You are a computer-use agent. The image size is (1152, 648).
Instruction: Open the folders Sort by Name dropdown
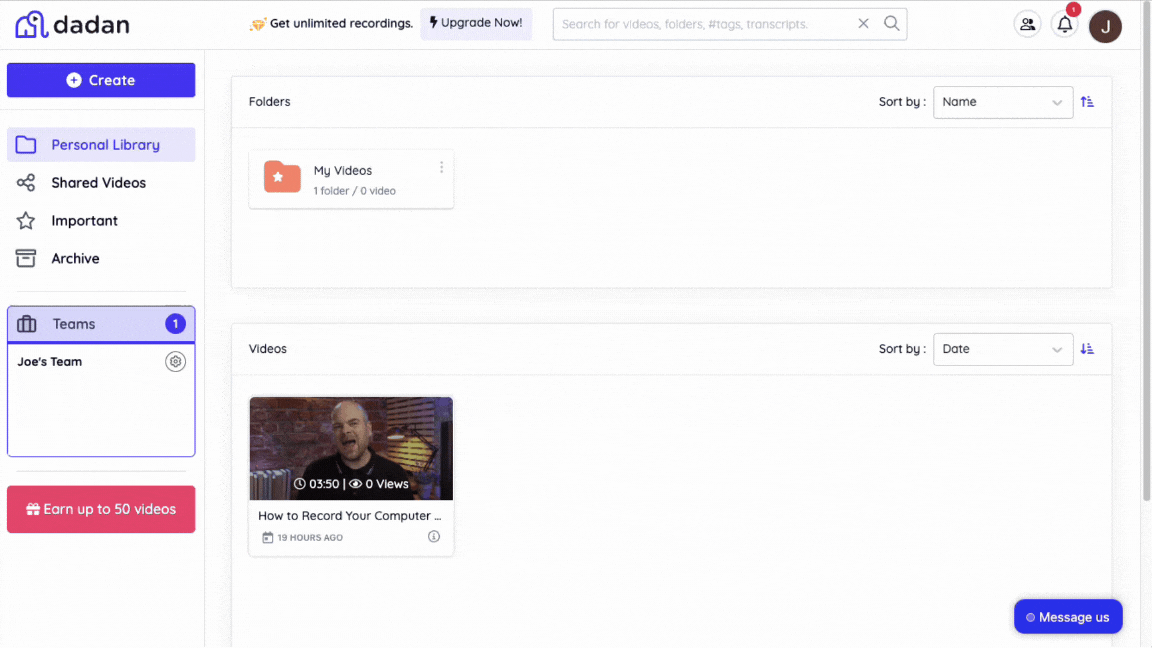1002,102
